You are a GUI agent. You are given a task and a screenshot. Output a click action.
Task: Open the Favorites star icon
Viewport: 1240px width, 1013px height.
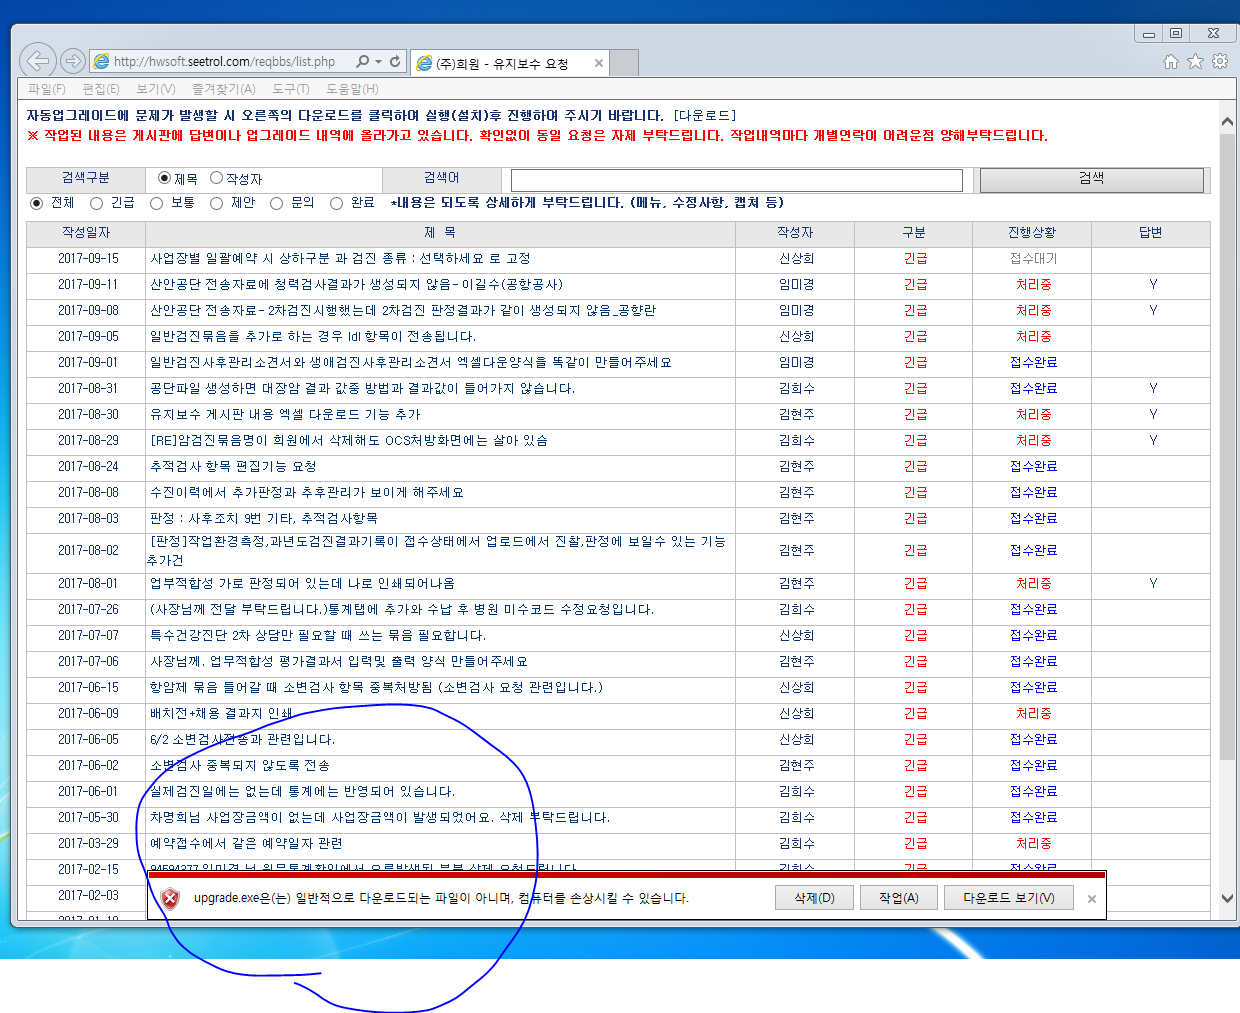pos(1195,61)
